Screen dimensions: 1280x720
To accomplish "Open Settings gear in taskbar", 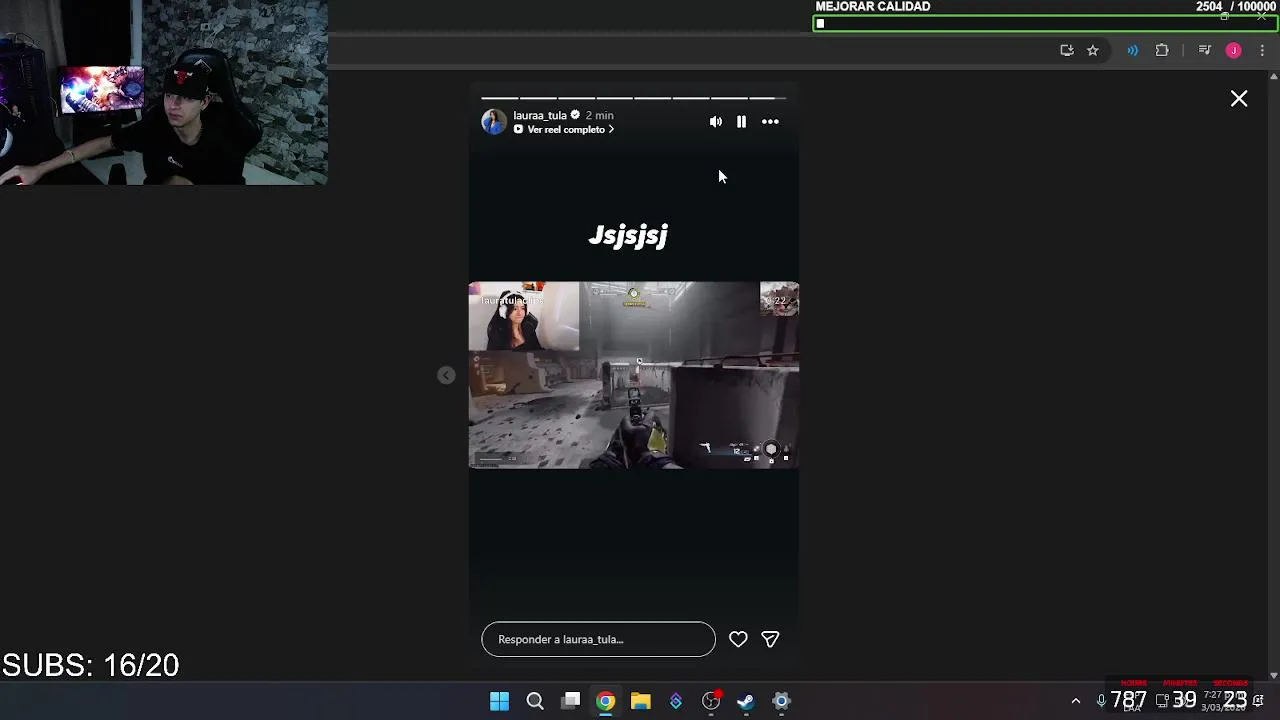I will [x=781, y=701].
